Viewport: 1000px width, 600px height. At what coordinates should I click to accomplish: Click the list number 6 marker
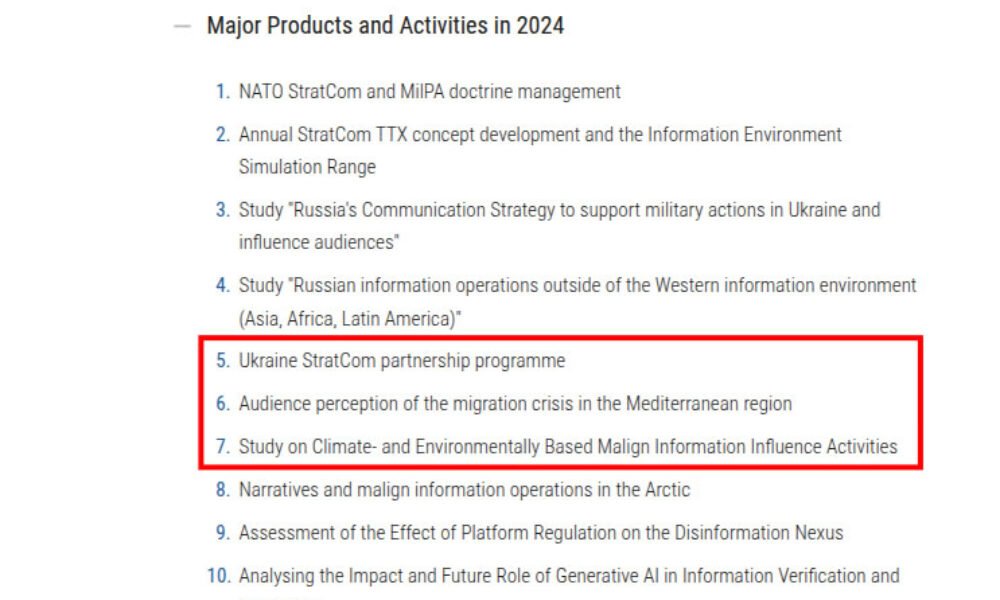(x=222, y=404)
